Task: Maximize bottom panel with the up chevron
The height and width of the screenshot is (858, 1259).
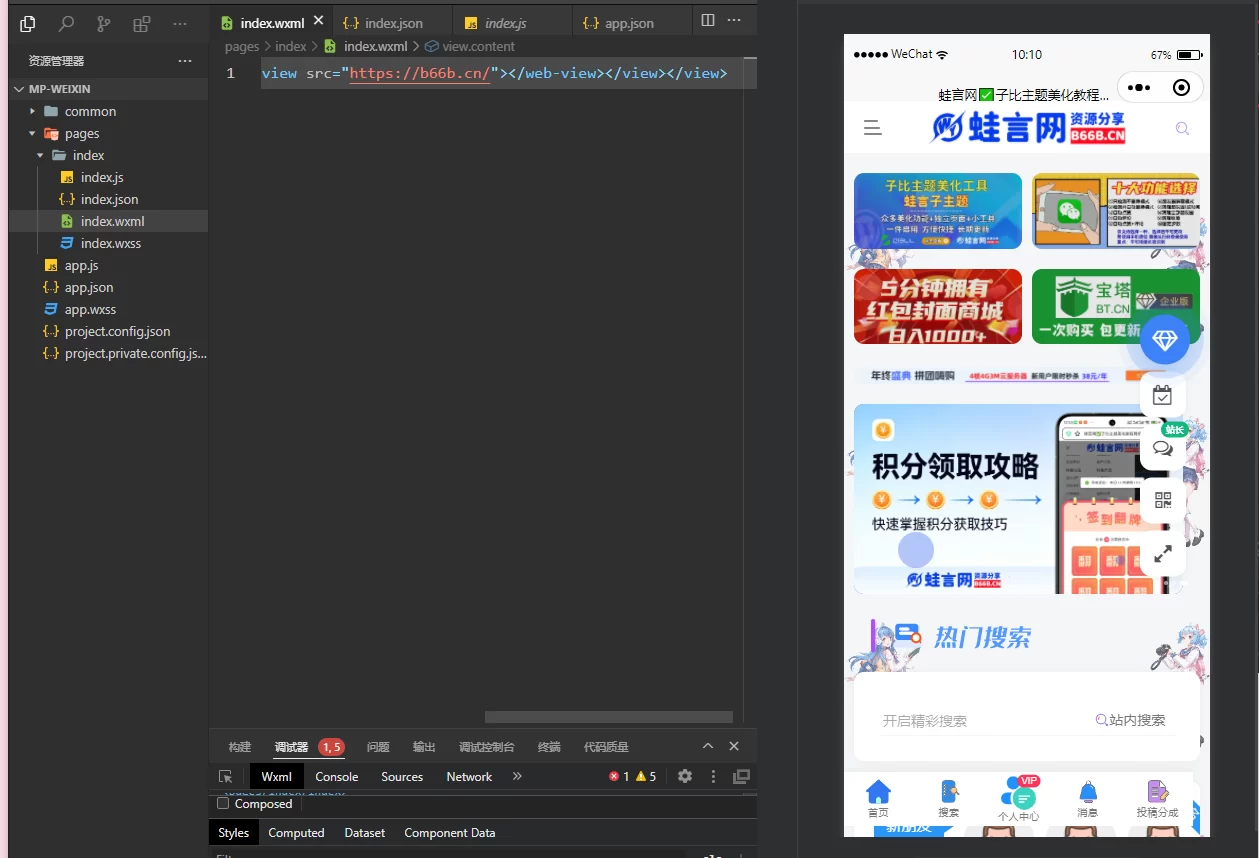Action: pos(708,746)
